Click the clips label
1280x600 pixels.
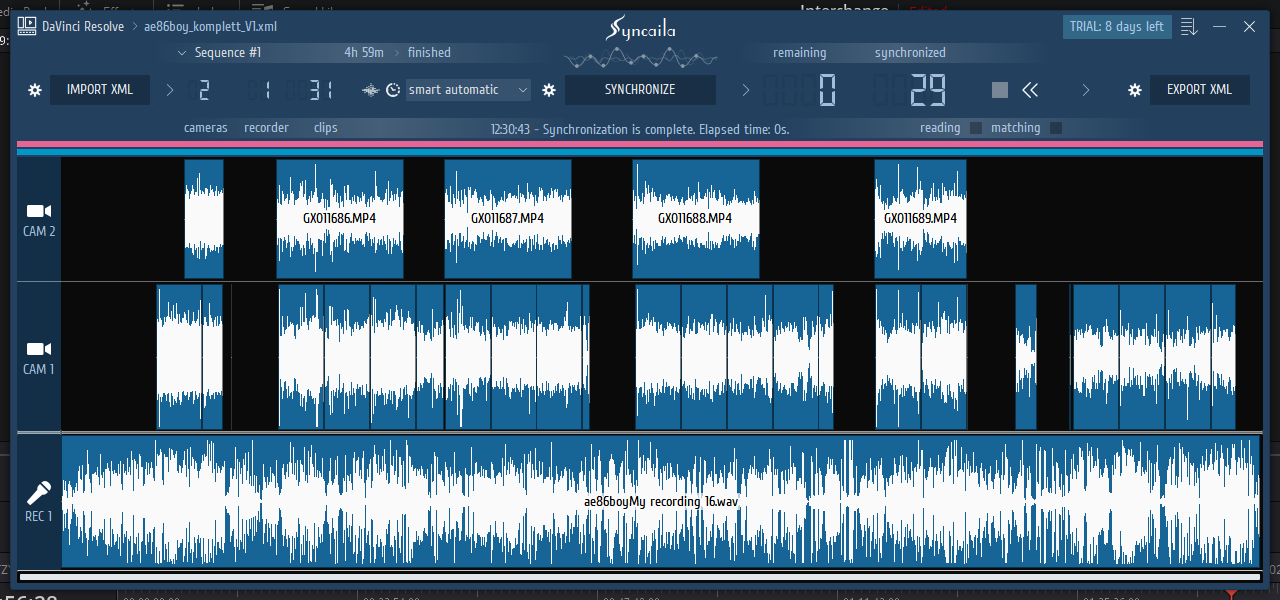[x=325, y=128]
